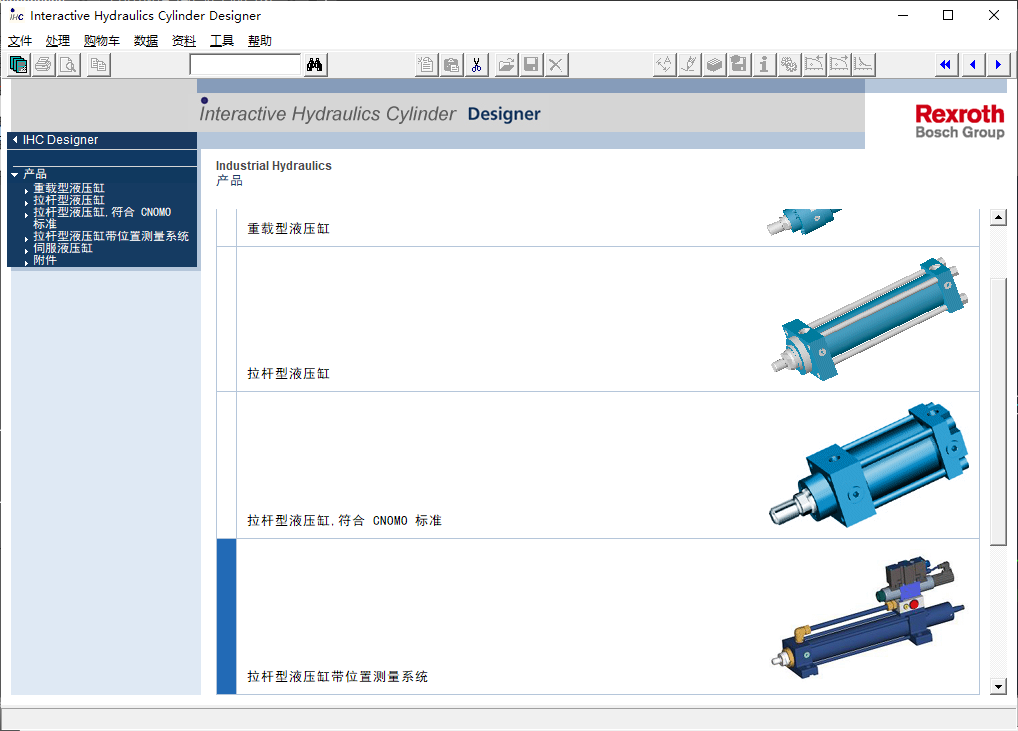The width and height of the screenshot is (1018, 731).
Task: Click the printer icon in toolbar
Action: click(44, 65)
